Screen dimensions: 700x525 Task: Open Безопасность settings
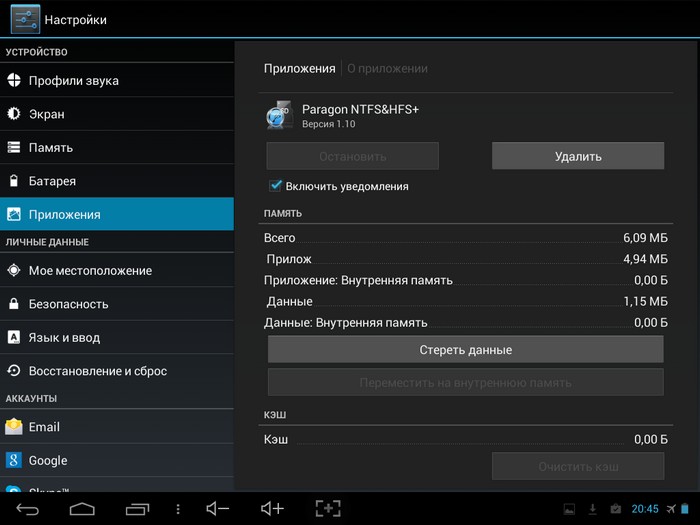point(117,304)
